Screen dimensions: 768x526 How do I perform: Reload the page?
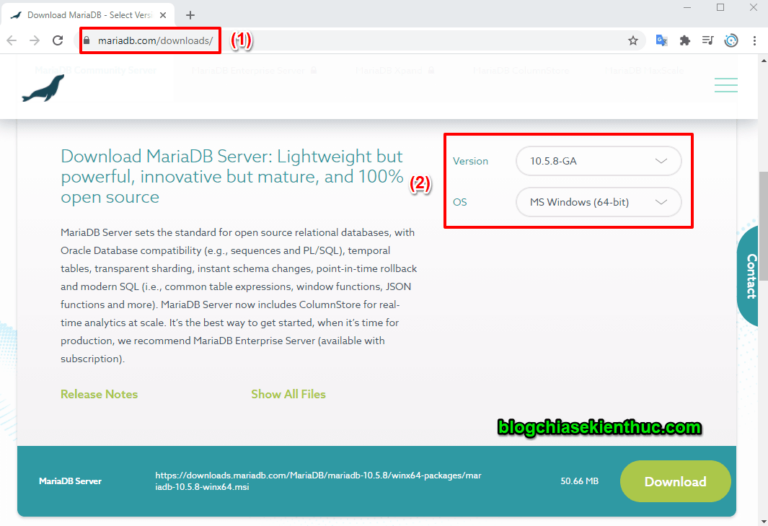[58, 41]
